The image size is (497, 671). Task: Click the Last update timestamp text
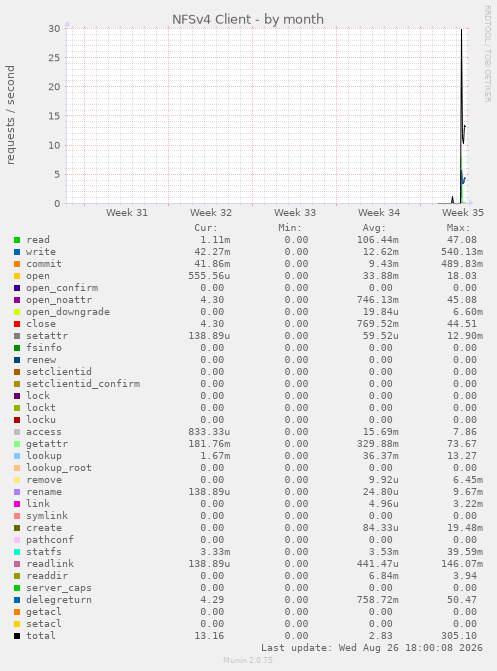372,648
